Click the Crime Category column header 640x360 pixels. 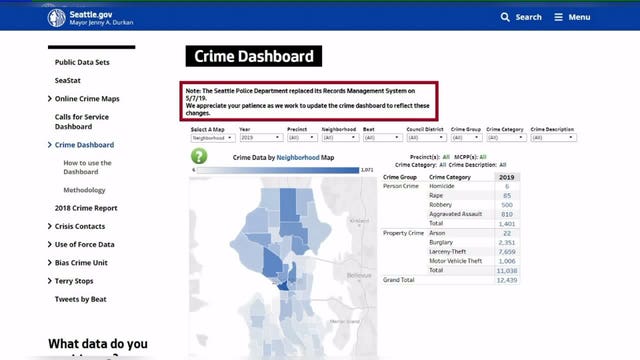450,177
